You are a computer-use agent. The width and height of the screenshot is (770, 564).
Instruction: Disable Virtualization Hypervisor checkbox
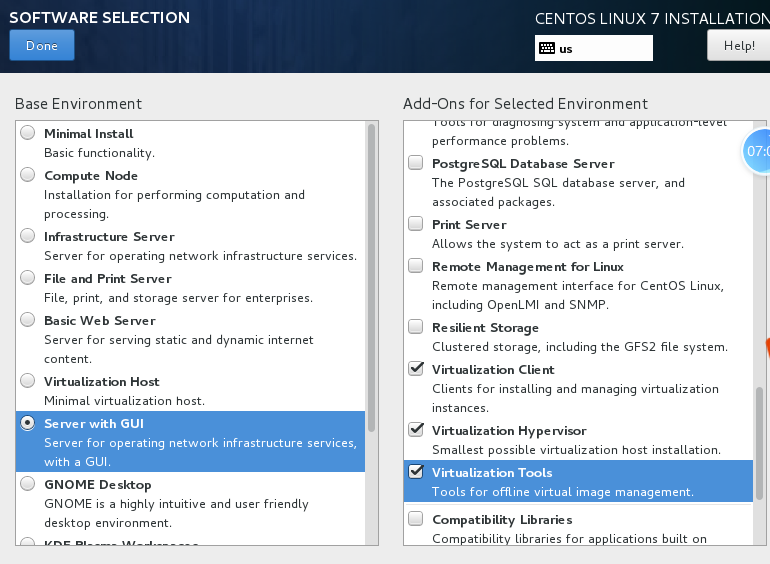[416, 431]
